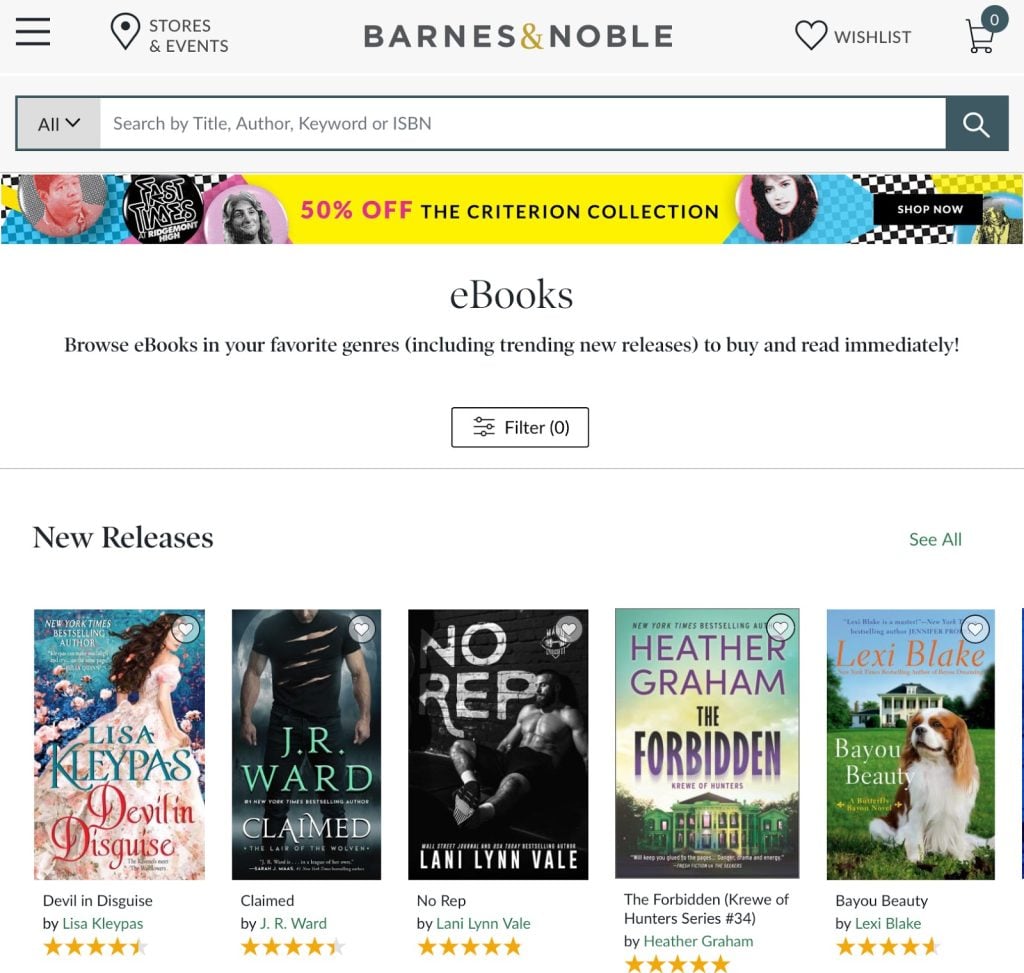Toggle wishlist heart on No Rep cover
Screen dimensions: 1024x973
click(x=569, y=629)
